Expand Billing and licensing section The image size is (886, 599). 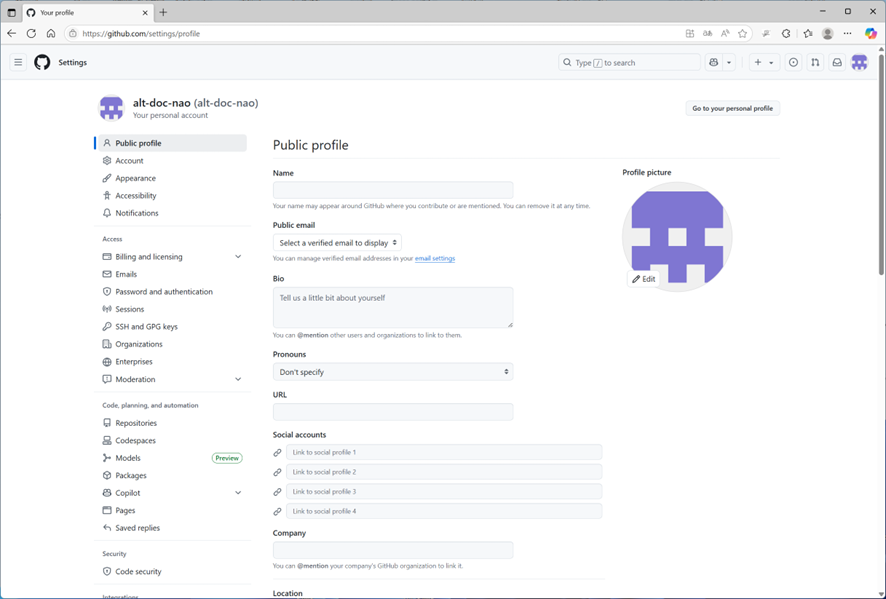click(172, 257)
